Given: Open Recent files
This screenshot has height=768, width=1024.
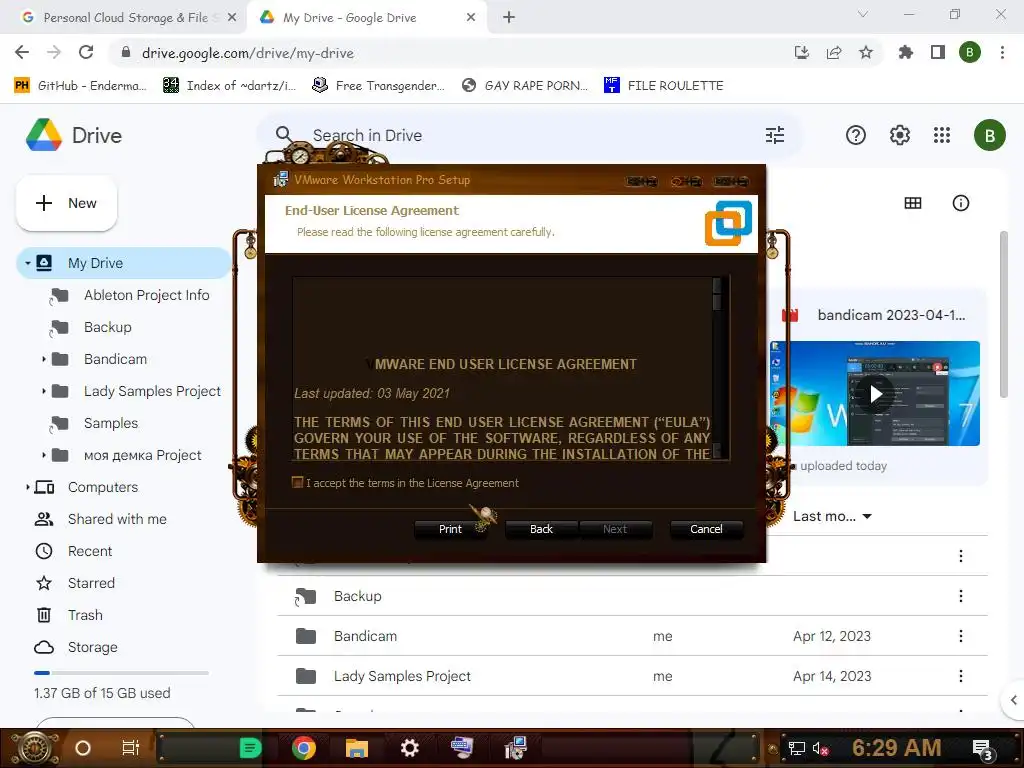Looking at the screenshot, I should tap(89, 551).
